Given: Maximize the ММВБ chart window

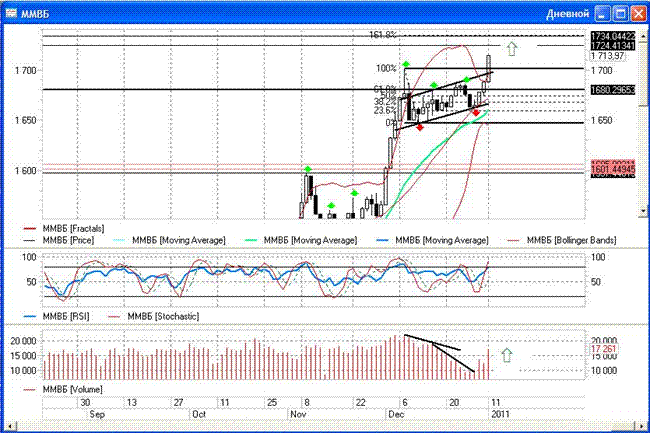Looking at the screenshot, I should click(620, 14).
